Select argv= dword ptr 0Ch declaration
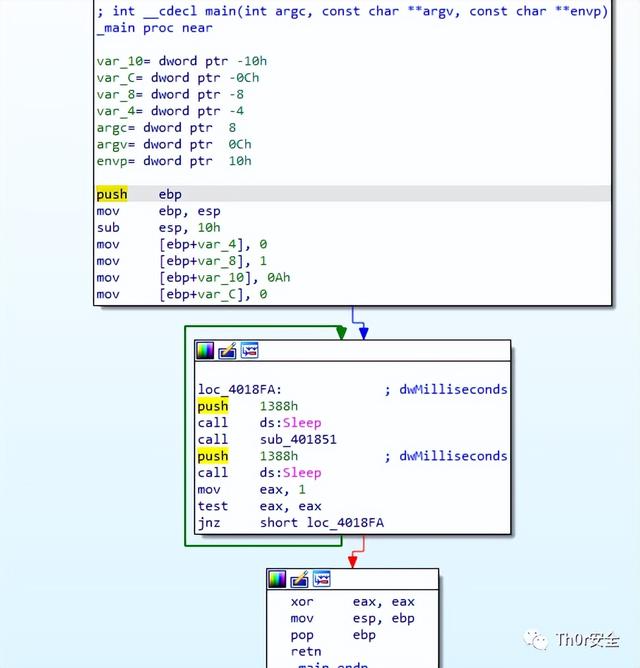Viewport: 640px width, 668px height. (174, 144)
